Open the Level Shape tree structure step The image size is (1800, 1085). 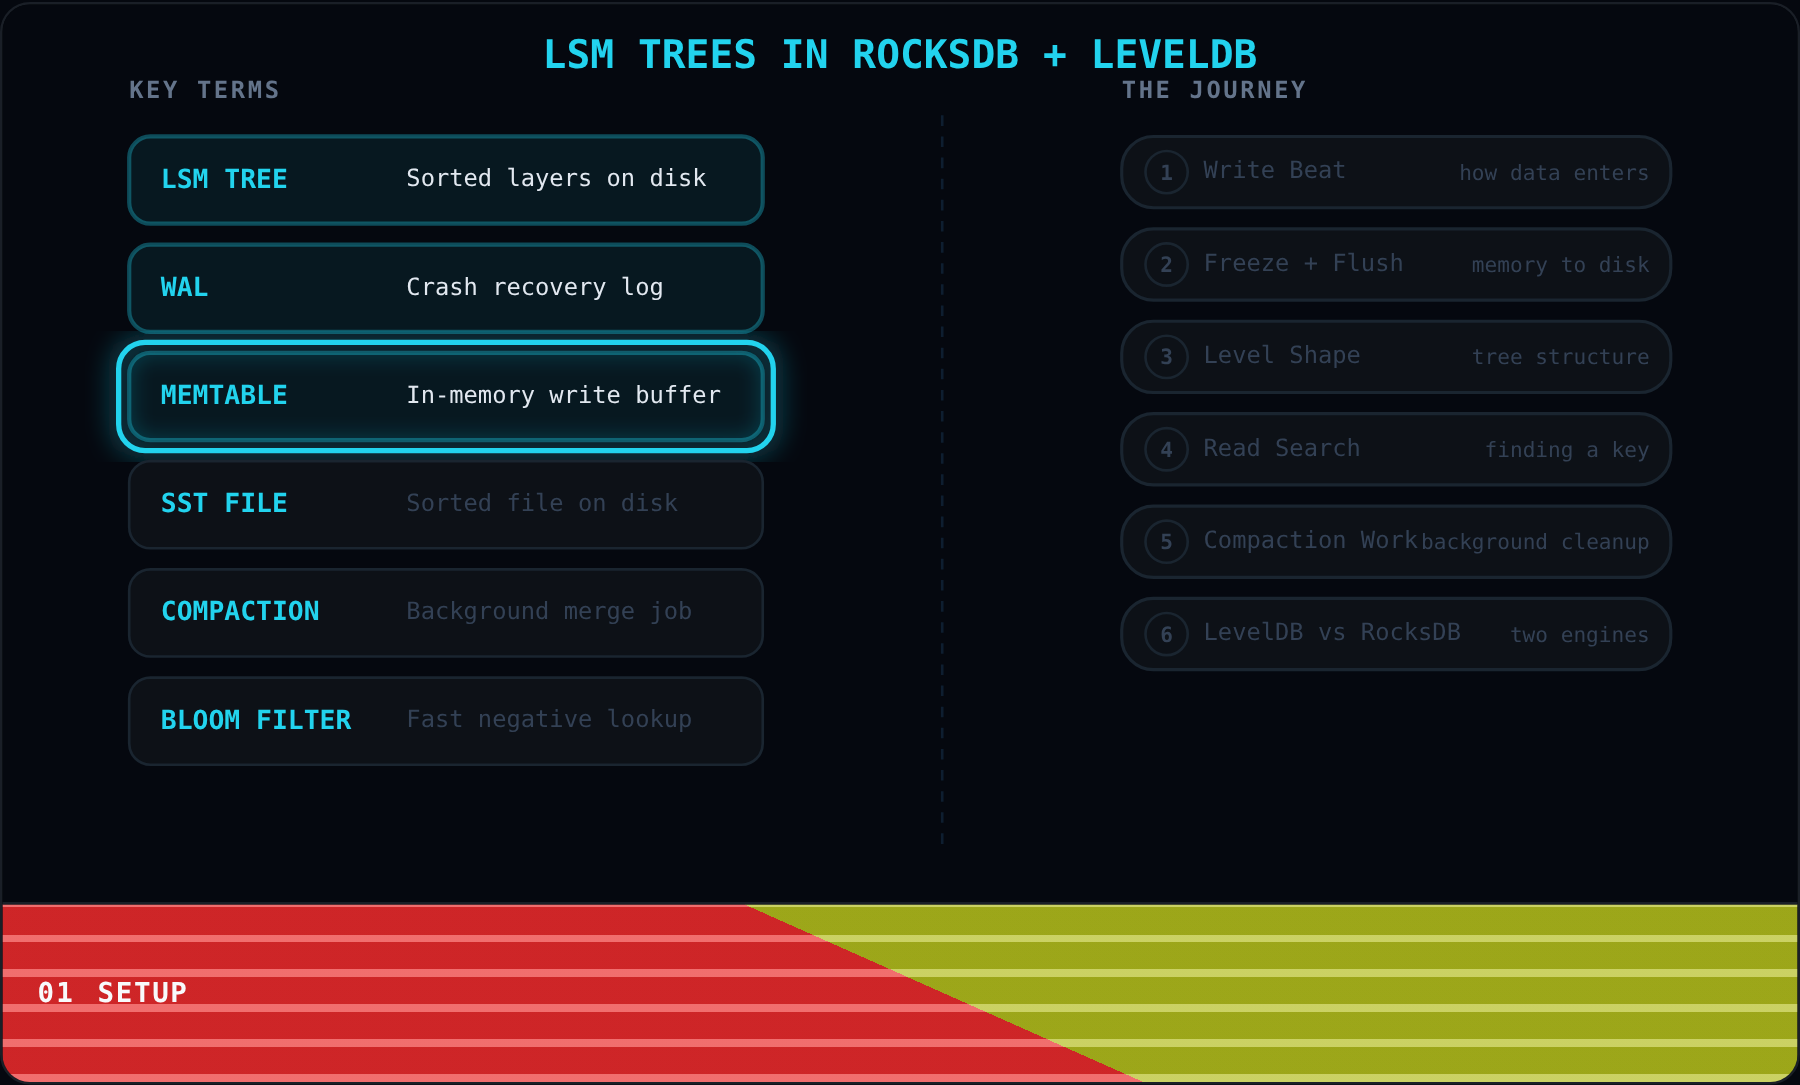1396,357
